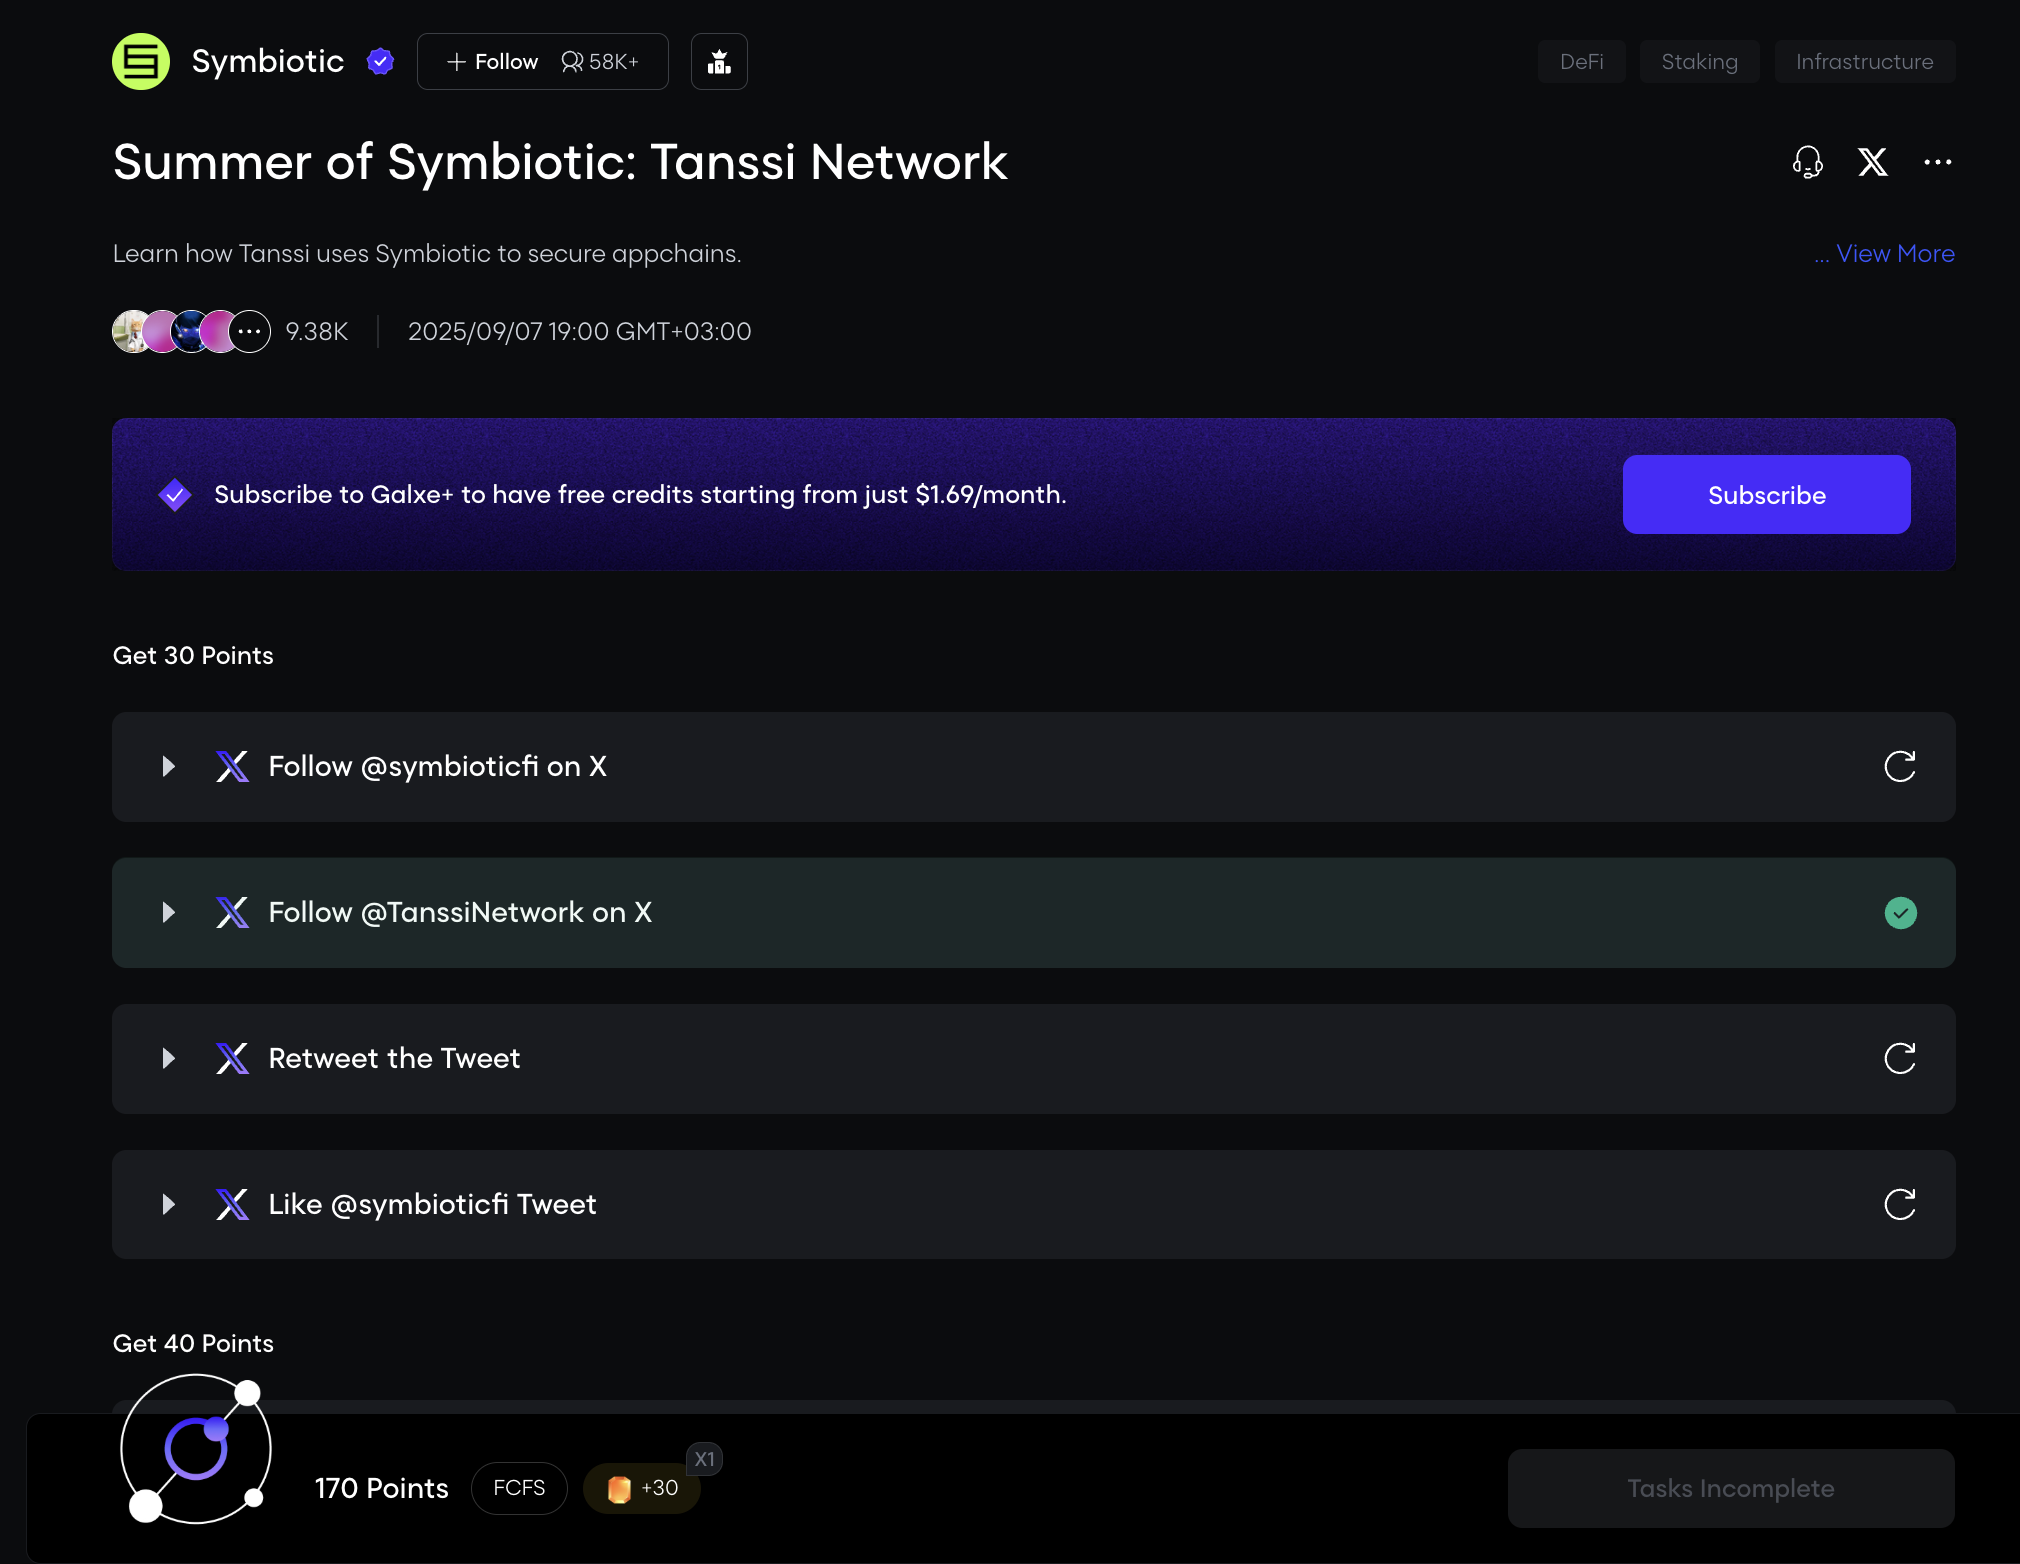Expand Like @symbioticfi Tweet task
The height and width of the screenshot is (1564, 2020).
[169, 1205]
